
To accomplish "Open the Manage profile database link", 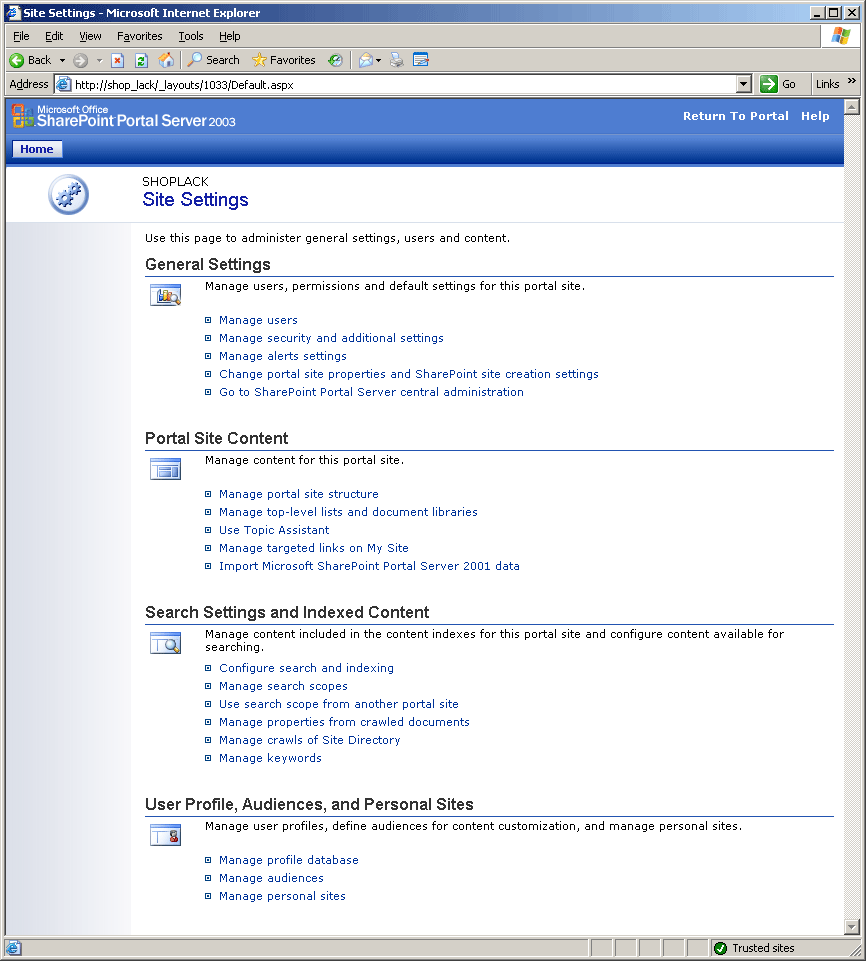I will (x=289, y=860).
